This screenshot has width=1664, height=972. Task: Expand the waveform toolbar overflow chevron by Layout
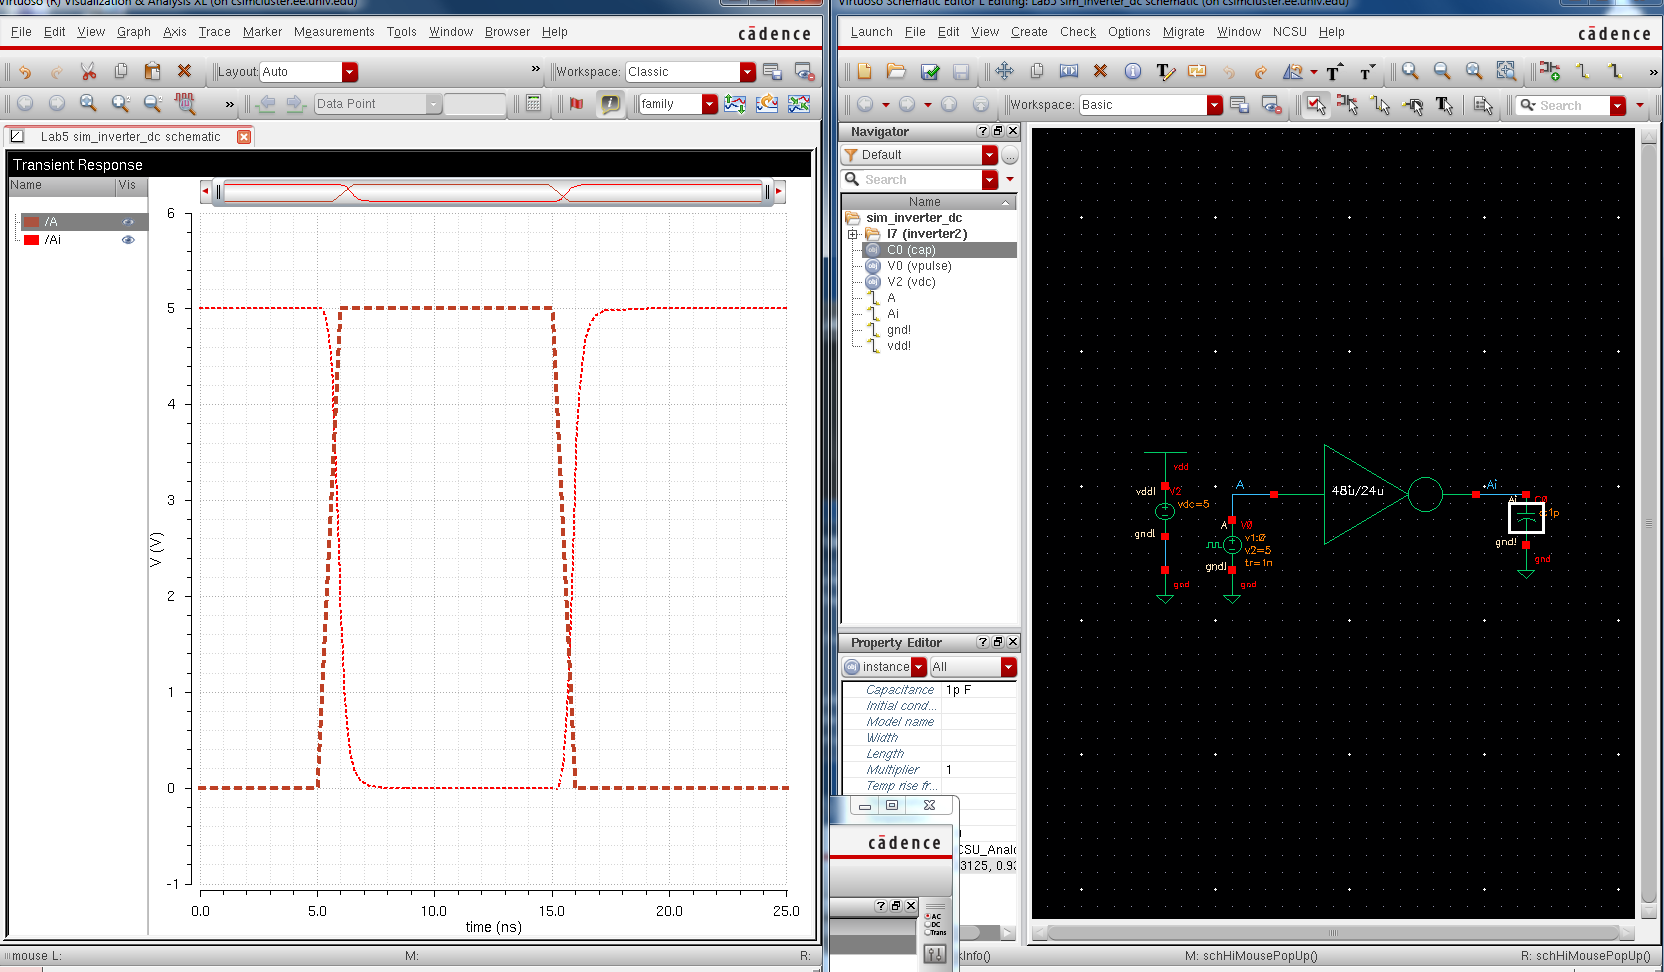(535, 69)
